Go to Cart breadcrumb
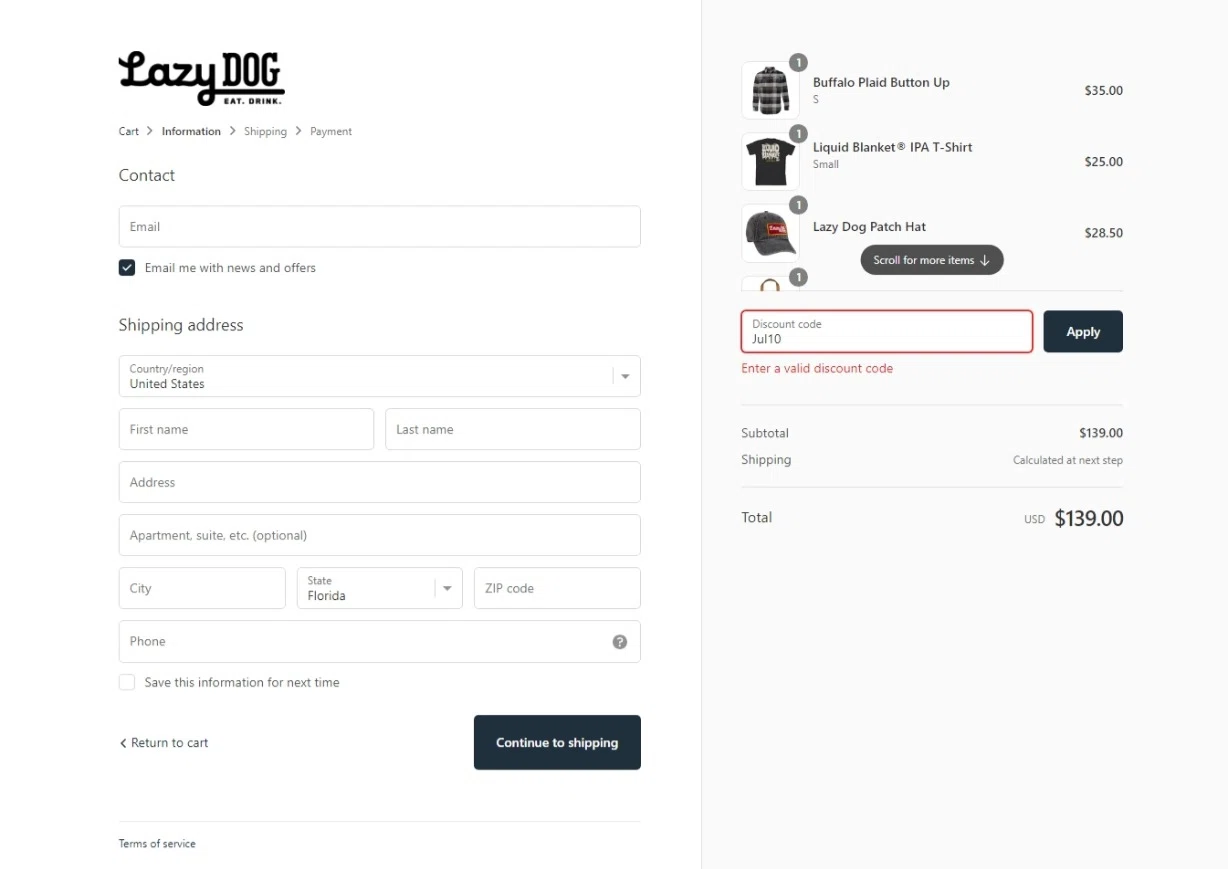The height and width of the screenshot is (869, 1228). [x=129, y=131]
